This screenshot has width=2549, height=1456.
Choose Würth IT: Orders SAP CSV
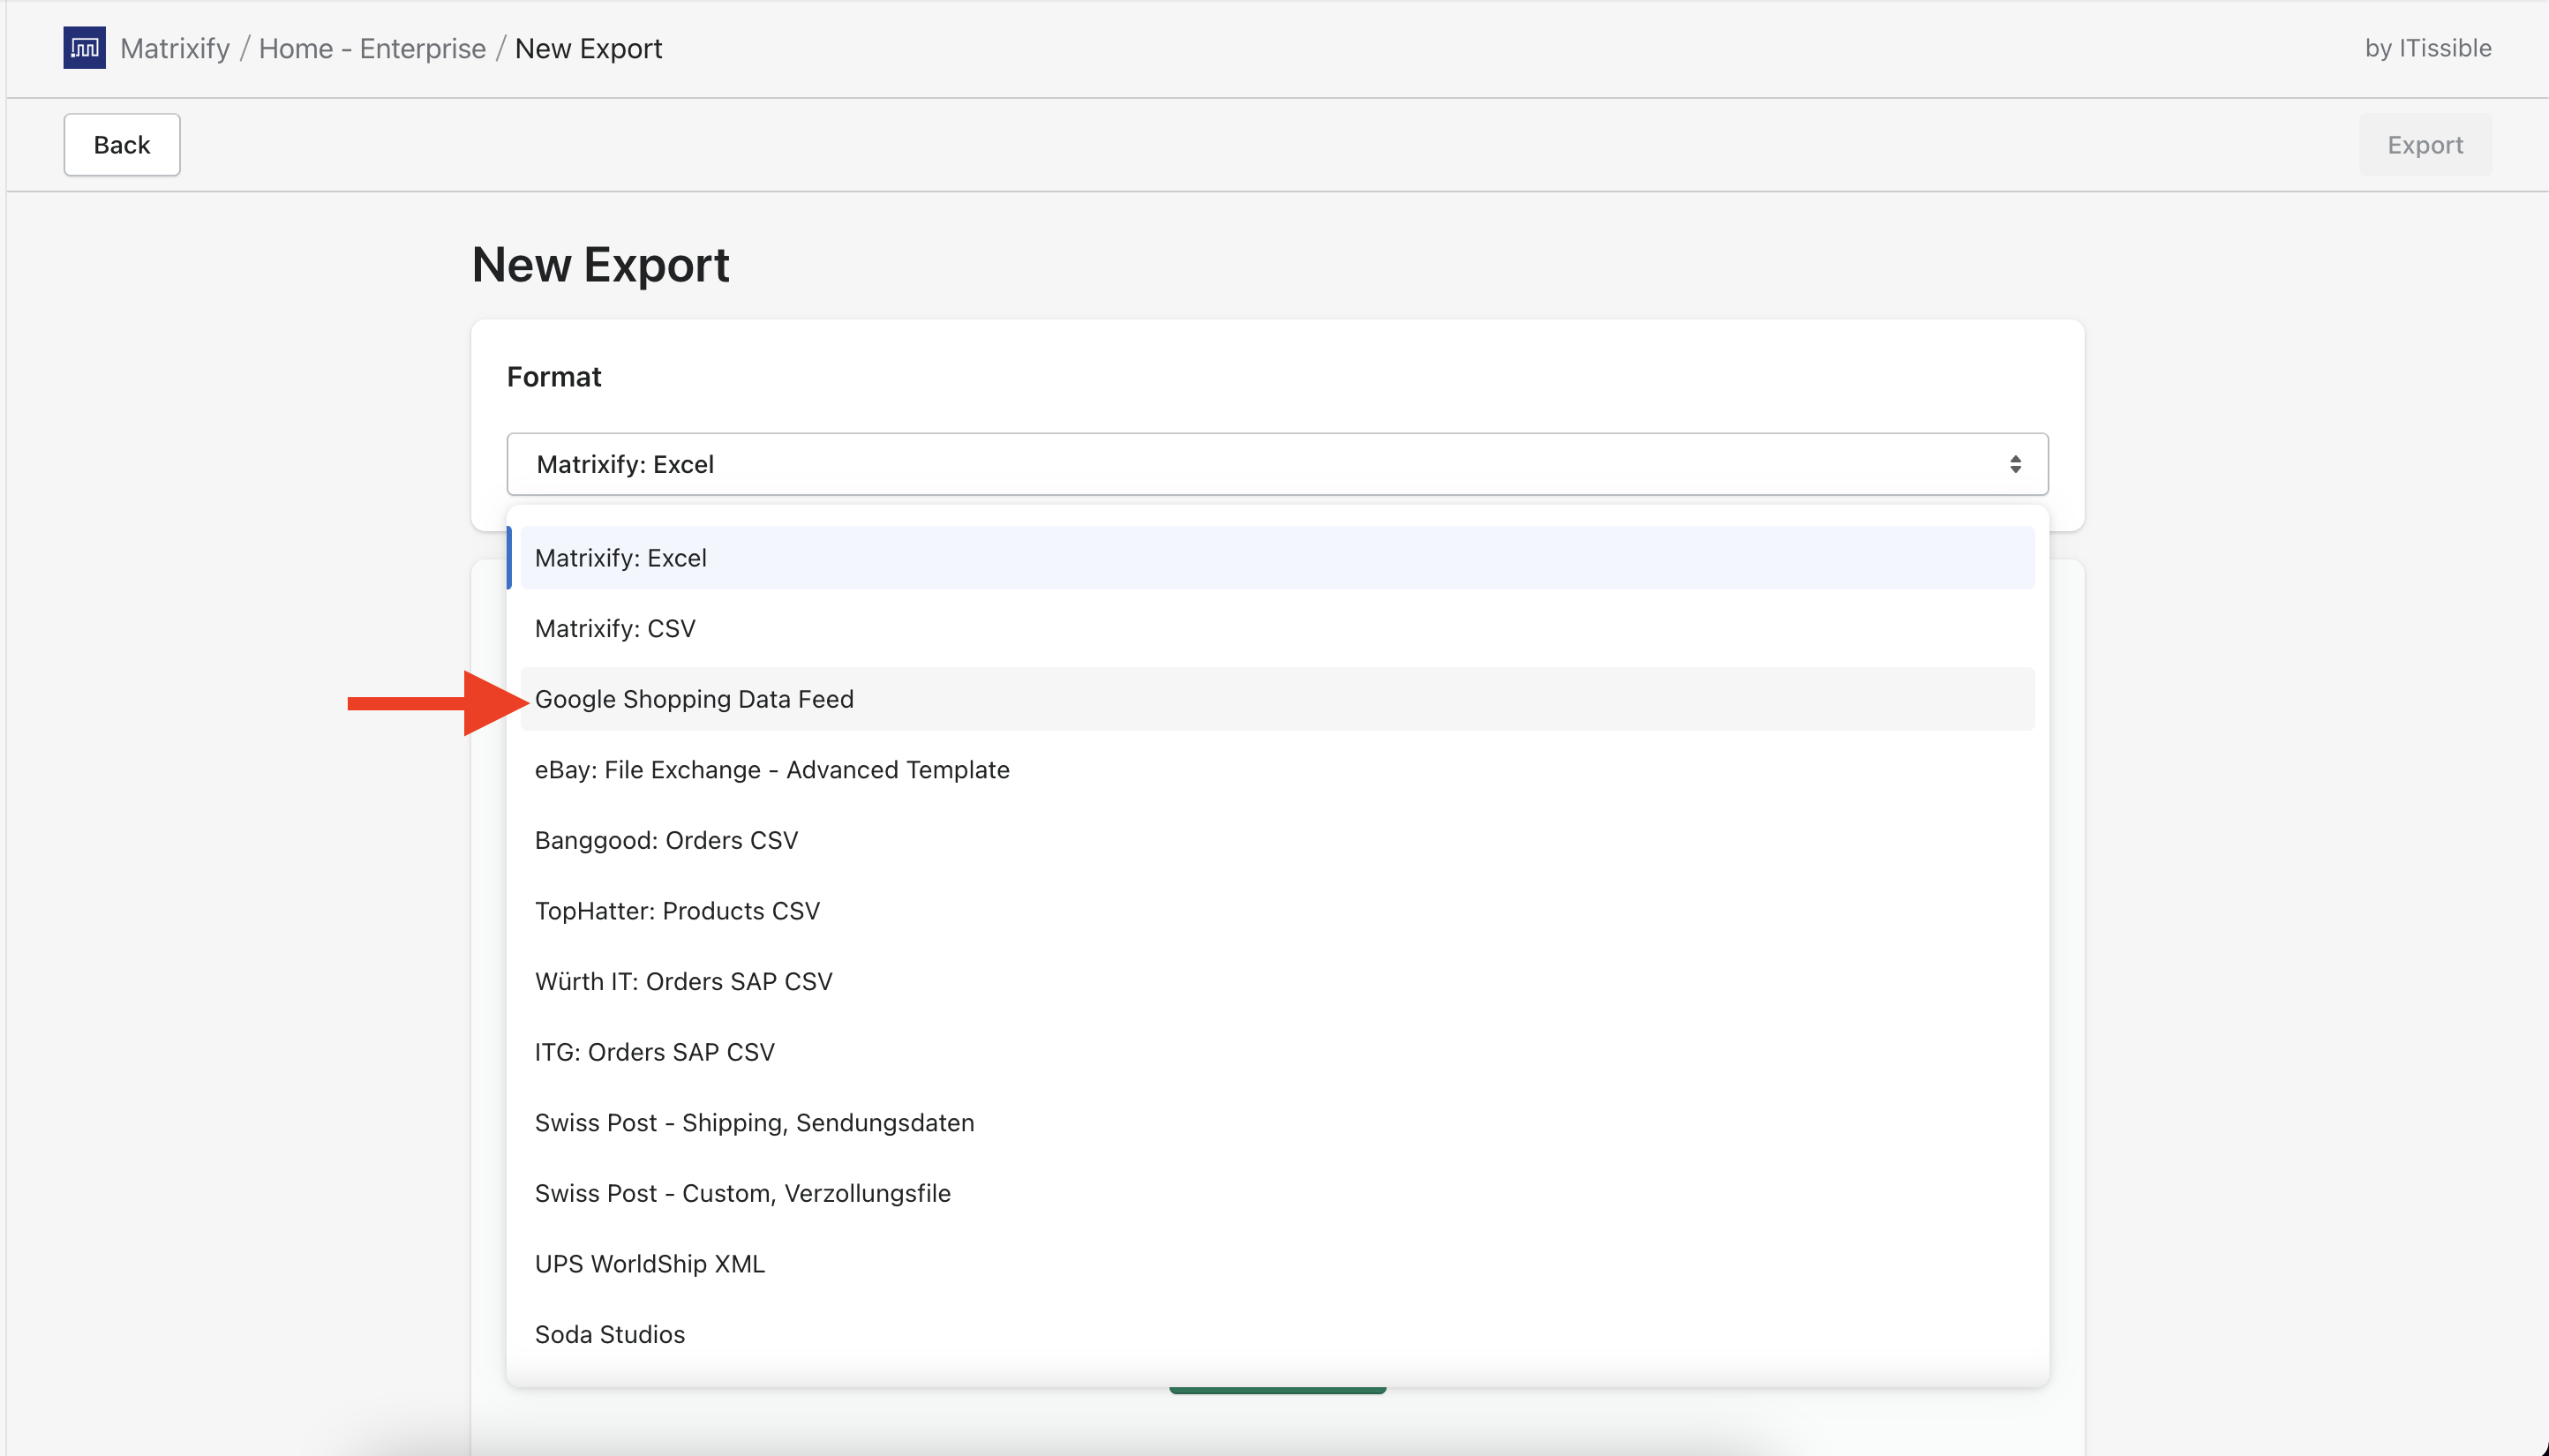click(683, 981)
